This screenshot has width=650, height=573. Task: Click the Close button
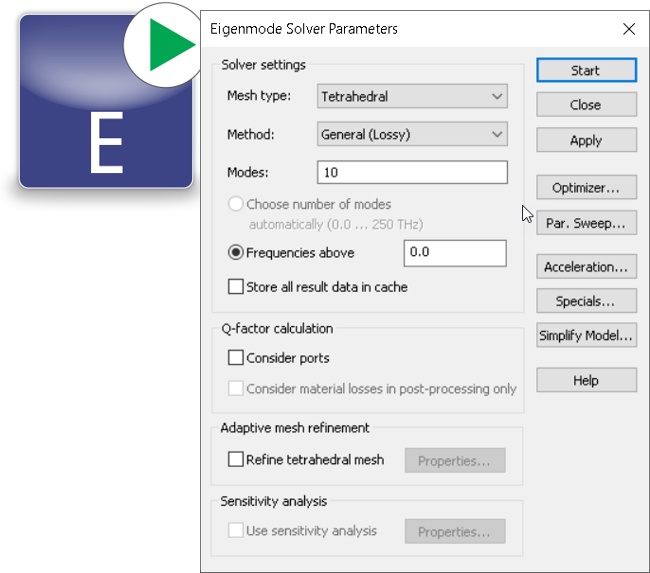point(586,105)
